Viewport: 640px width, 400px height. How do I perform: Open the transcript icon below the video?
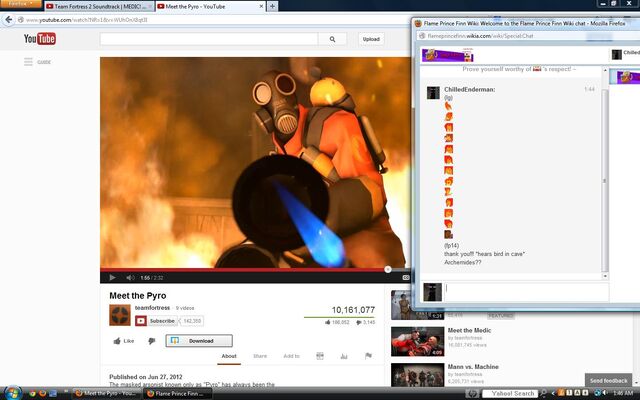click(320, 356)
